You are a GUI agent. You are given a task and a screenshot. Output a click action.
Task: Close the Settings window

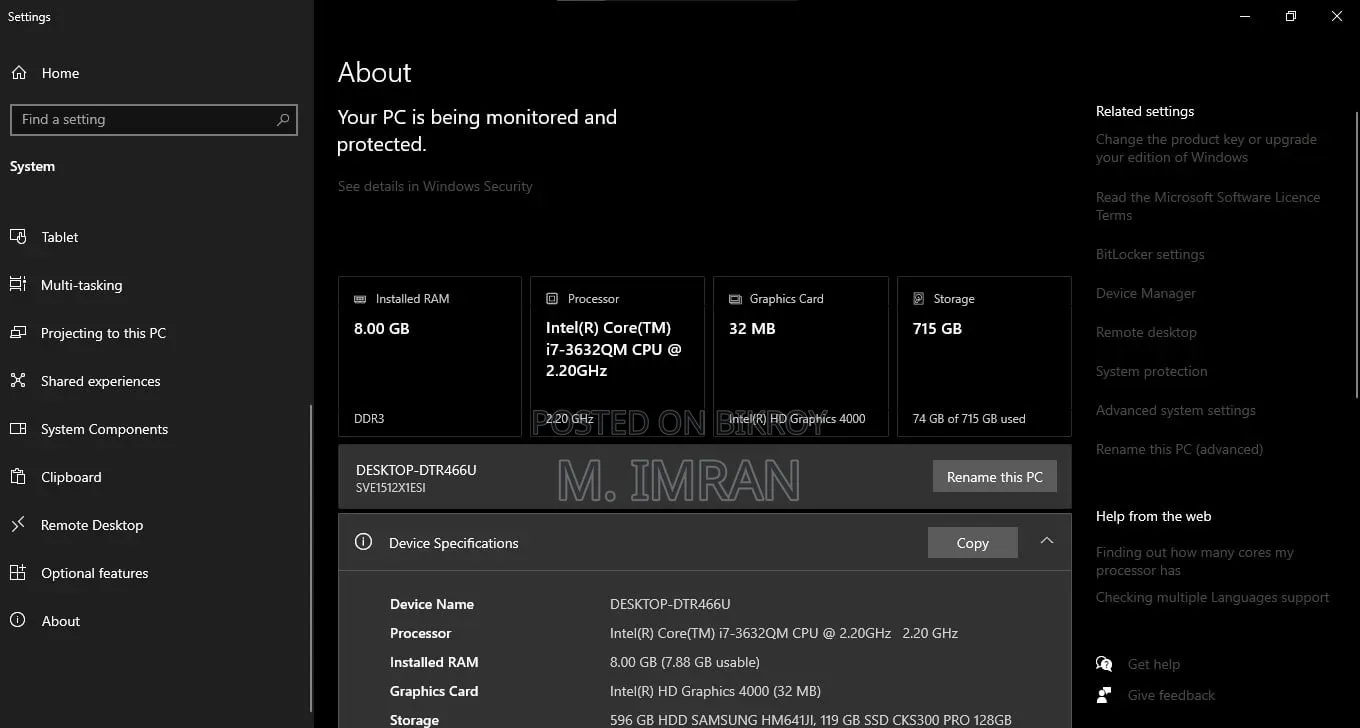tap(1337, 16)
